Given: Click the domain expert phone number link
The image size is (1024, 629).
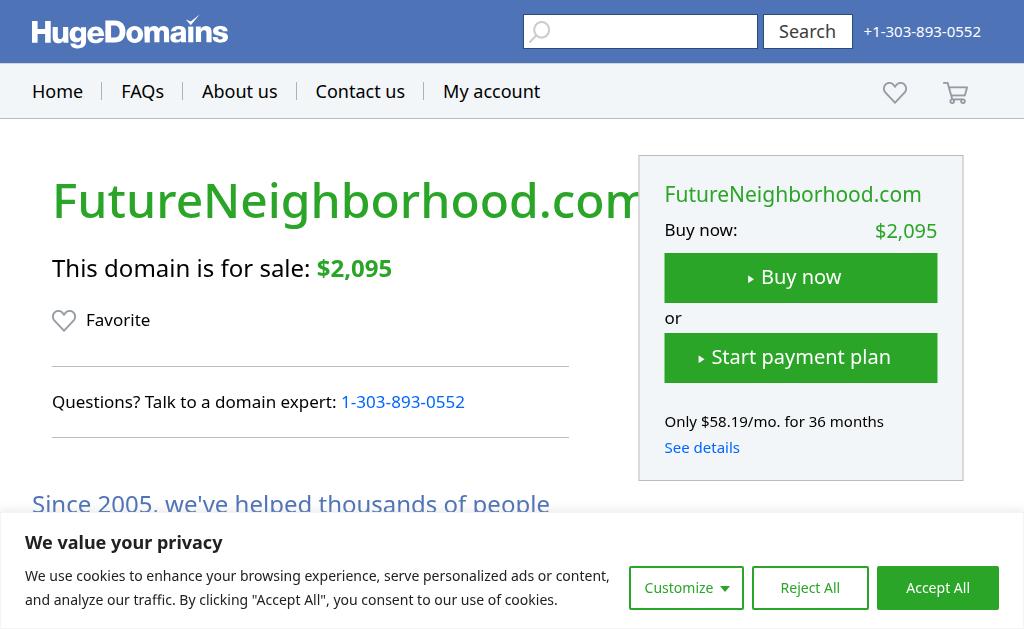Looking at the screenshot, I should coord(403,402).
